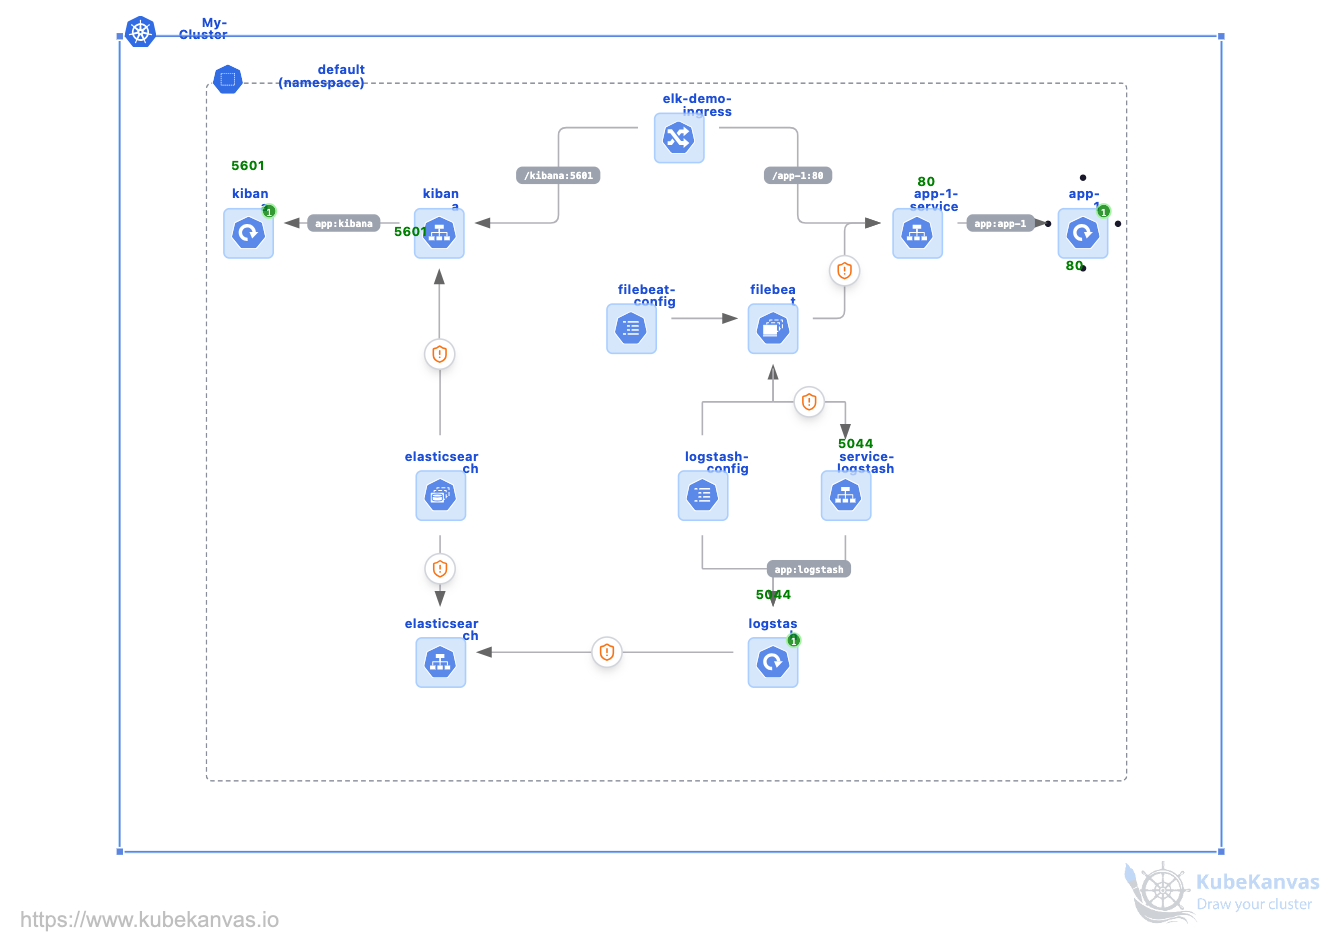This screenshot has height=951, width=1340.
Task: Click the default namespace icon
Action: point(228,79)
